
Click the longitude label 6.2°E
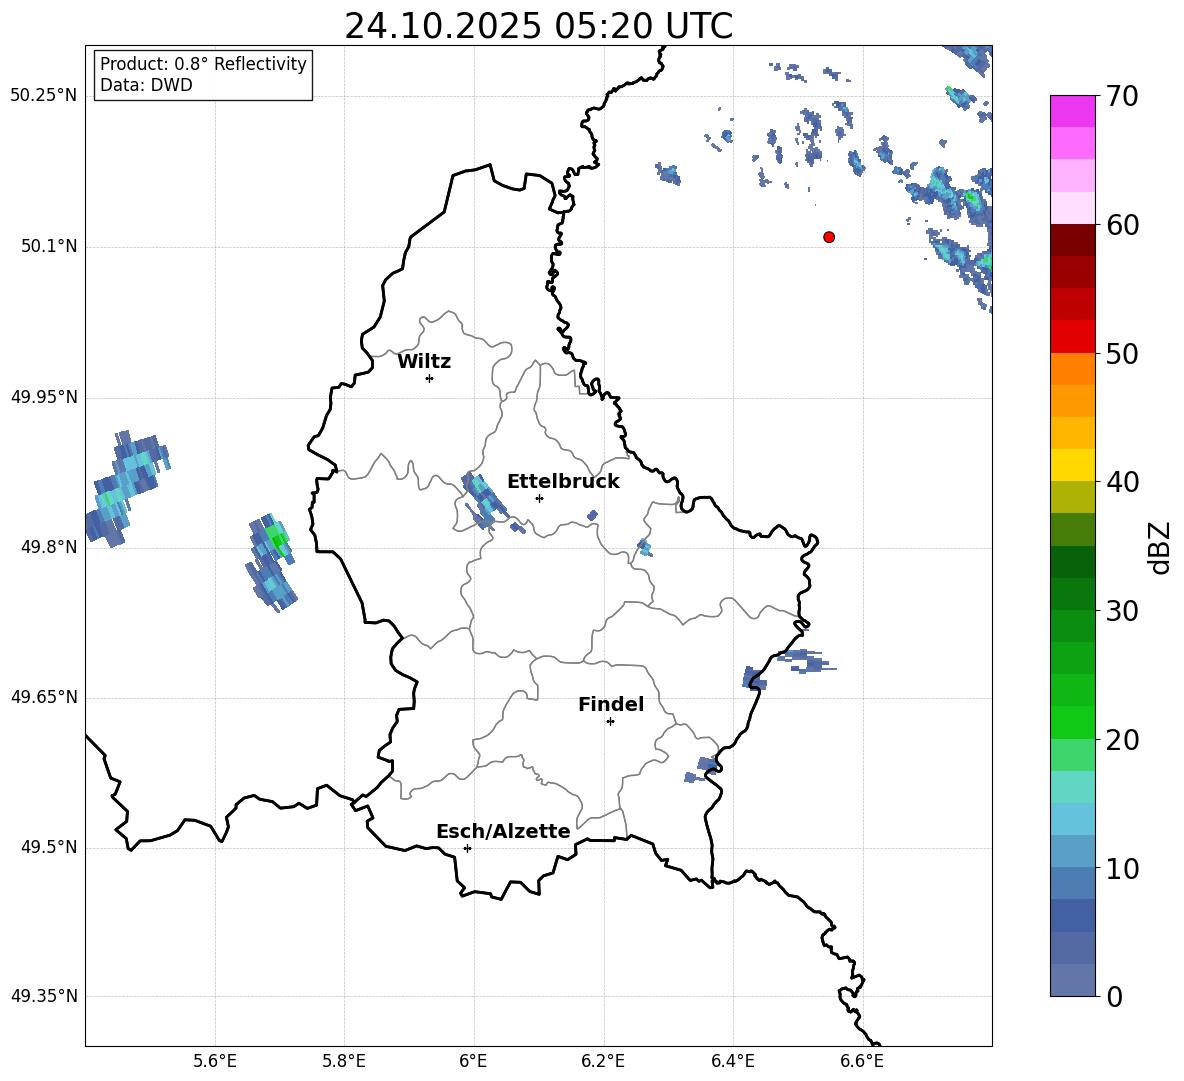coord(603,1061)
